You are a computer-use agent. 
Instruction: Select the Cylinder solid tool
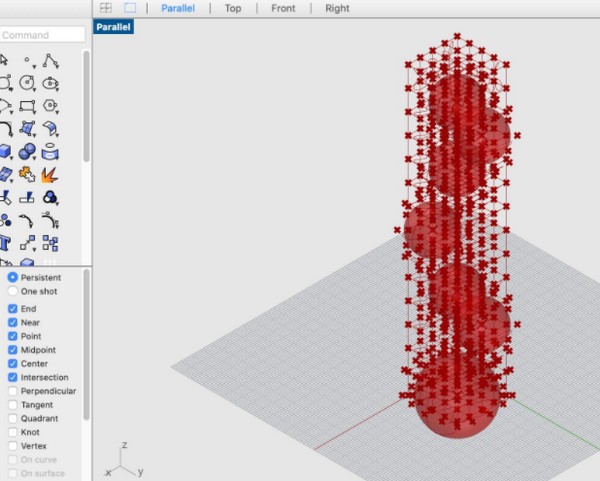pos(49,151)
